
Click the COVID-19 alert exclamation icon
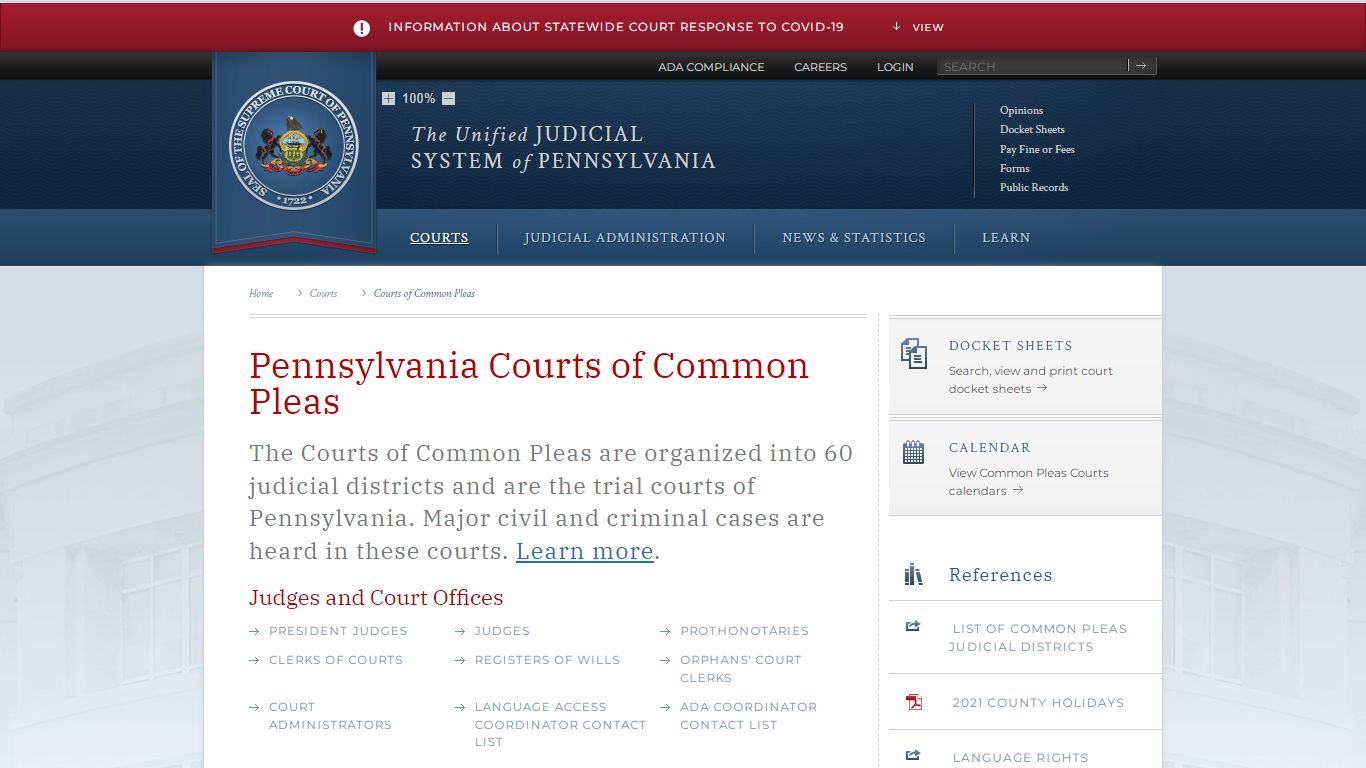click(362, 28)
